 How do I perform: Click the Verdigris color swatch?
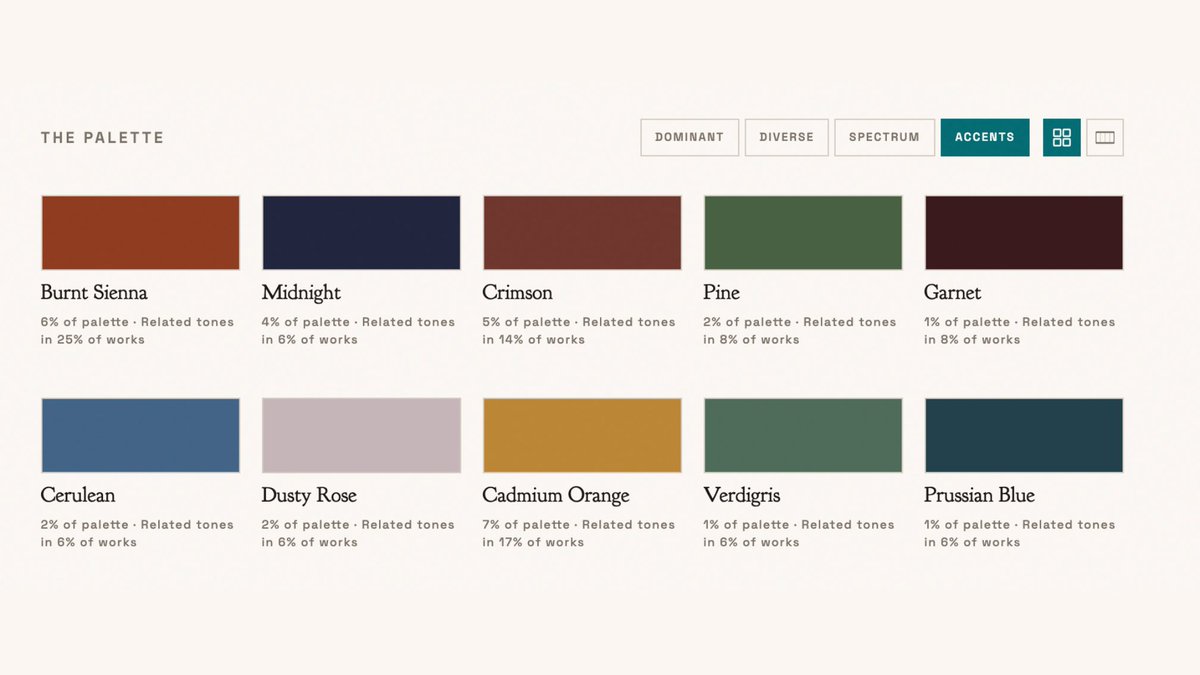(803, 435)
